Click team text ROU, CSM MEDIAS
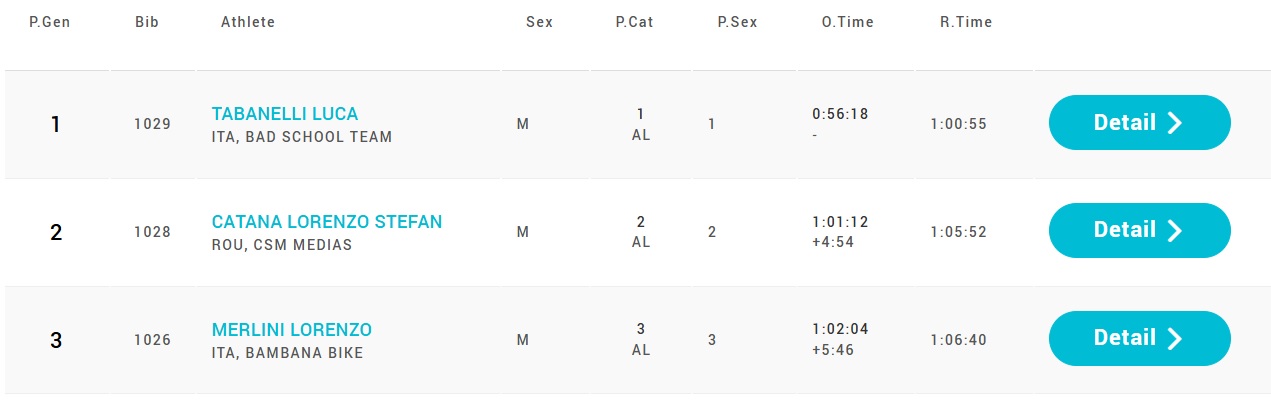 click(x=282, y=245)
